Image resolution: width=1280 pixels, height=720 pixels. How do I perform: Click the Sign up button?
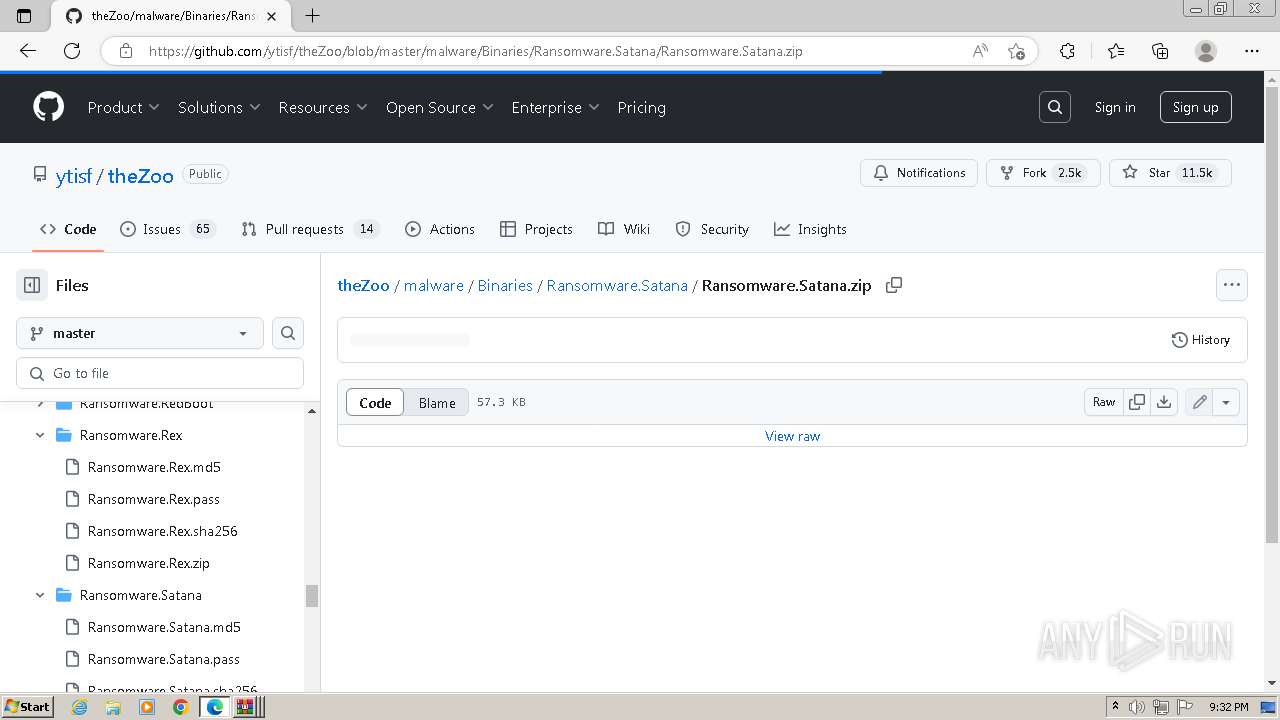(x=1195, y=107)
